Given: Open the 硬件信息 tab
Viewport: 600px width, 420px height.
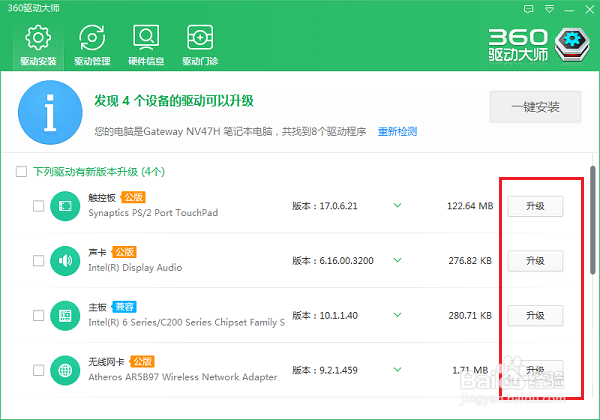Looking at the screenshot, I should pyautogui.click(x=146, y=46).
